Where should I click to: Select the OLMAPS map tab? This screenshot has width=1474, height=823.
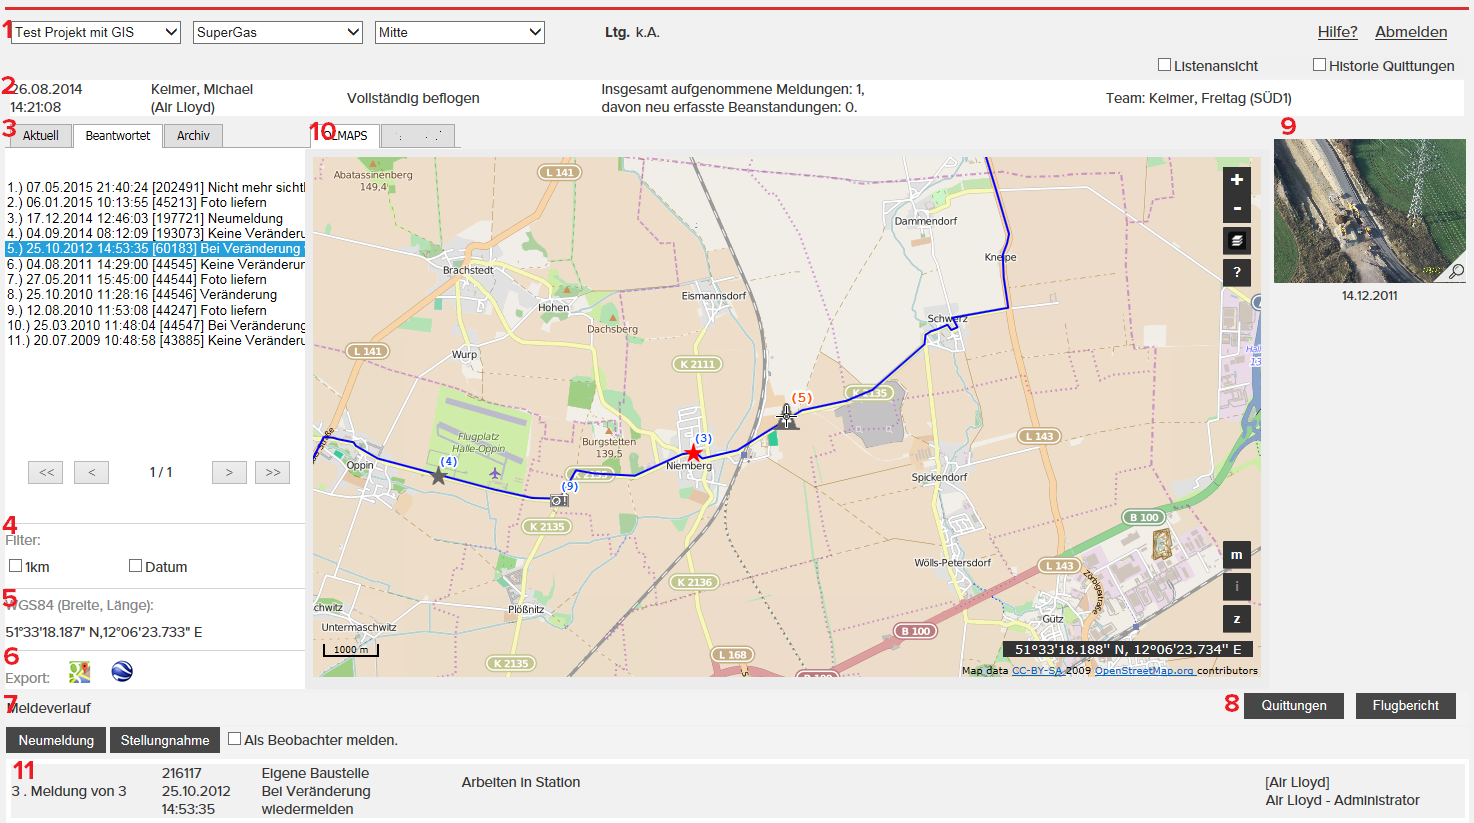[x=346, y=136]
